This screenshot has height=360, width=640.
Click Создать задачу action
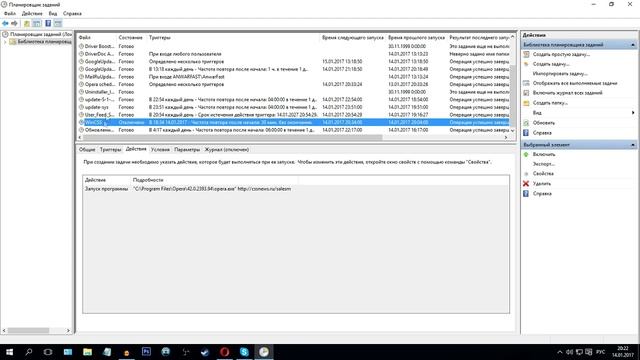click(551, 64)
